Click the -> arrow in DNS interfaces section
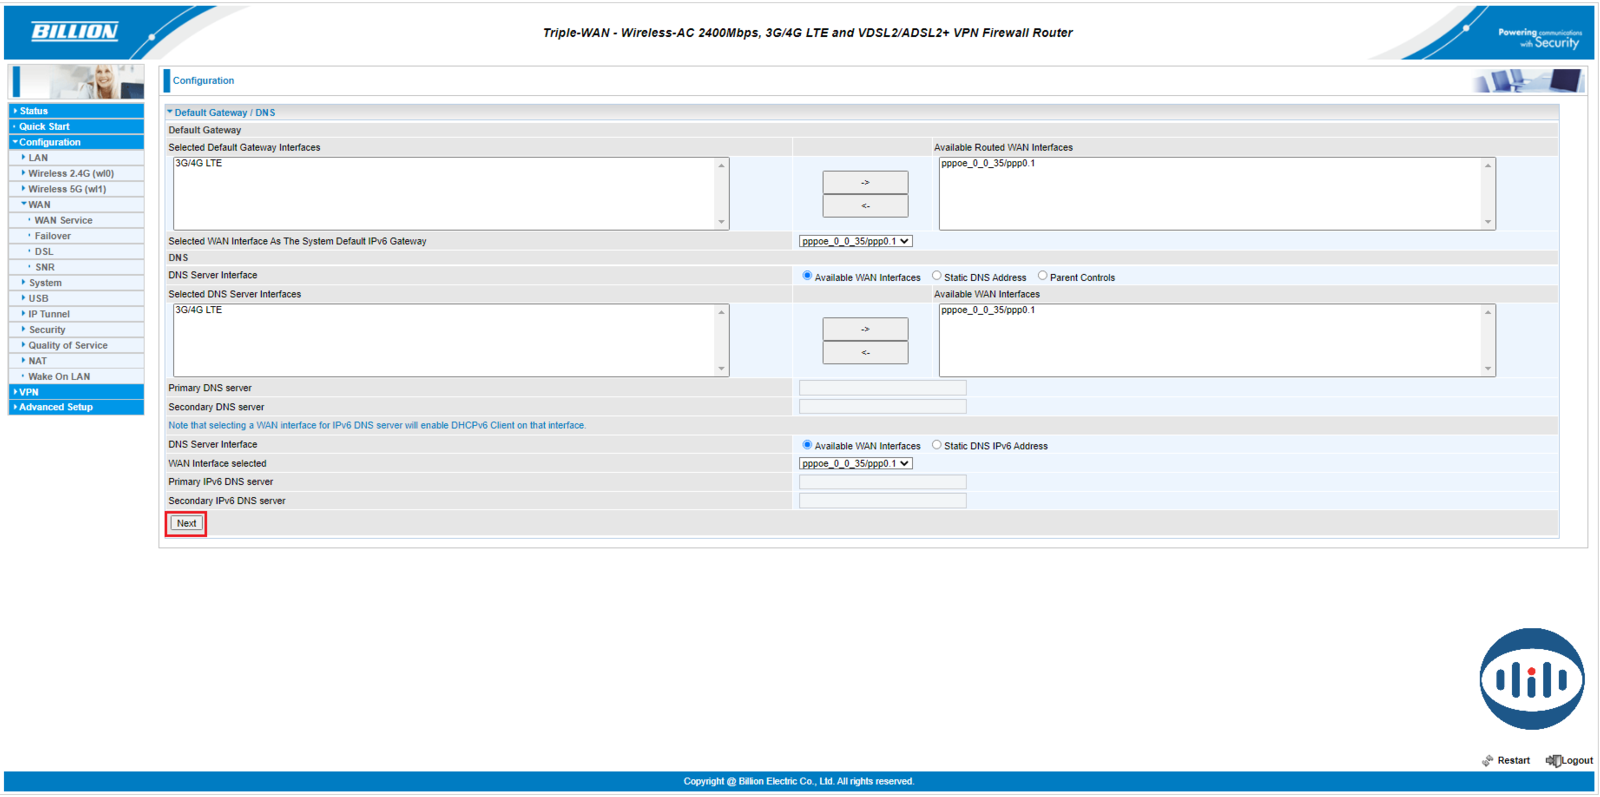This screenshot has height=797, width=1600. (865, 329)
